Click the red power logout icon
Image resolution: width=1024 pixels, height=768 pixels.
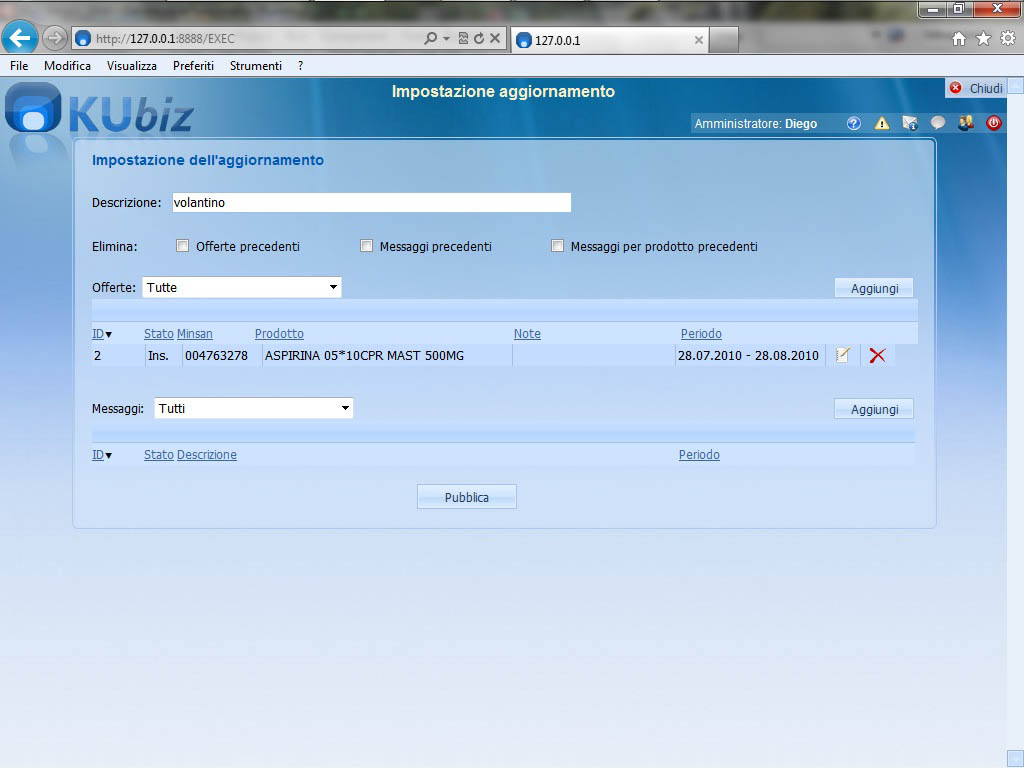993,124
